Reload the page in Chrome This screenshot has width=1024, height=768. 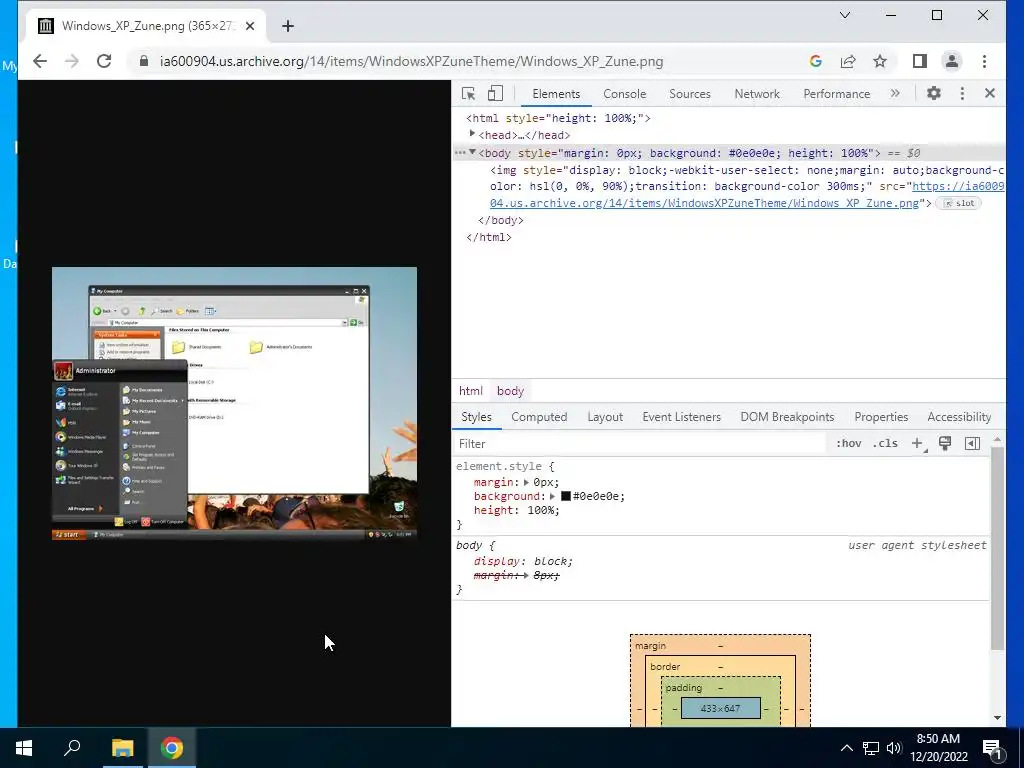click(x=104, y=61)
